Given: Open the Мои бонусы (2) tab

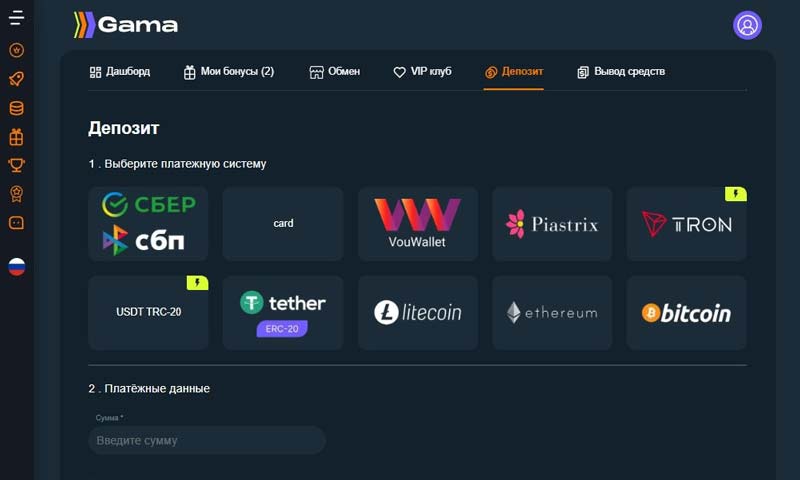Looking at the screenshot, I should 229,72.
